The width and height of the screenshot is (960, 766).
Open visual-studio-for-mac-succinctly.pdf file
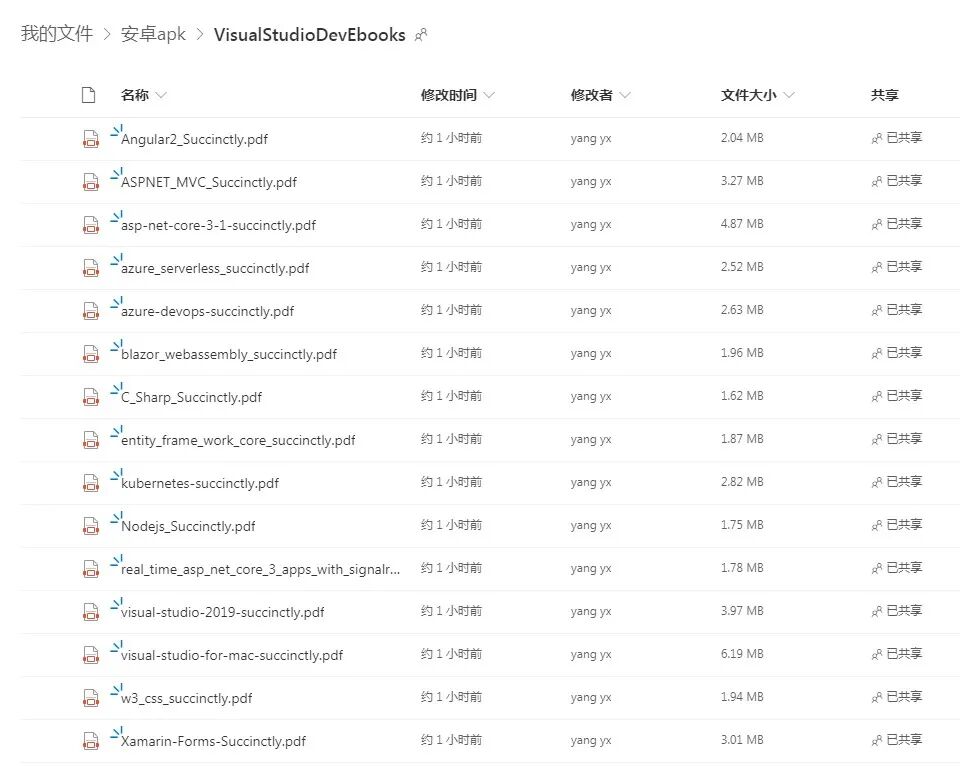click(231, 655)
